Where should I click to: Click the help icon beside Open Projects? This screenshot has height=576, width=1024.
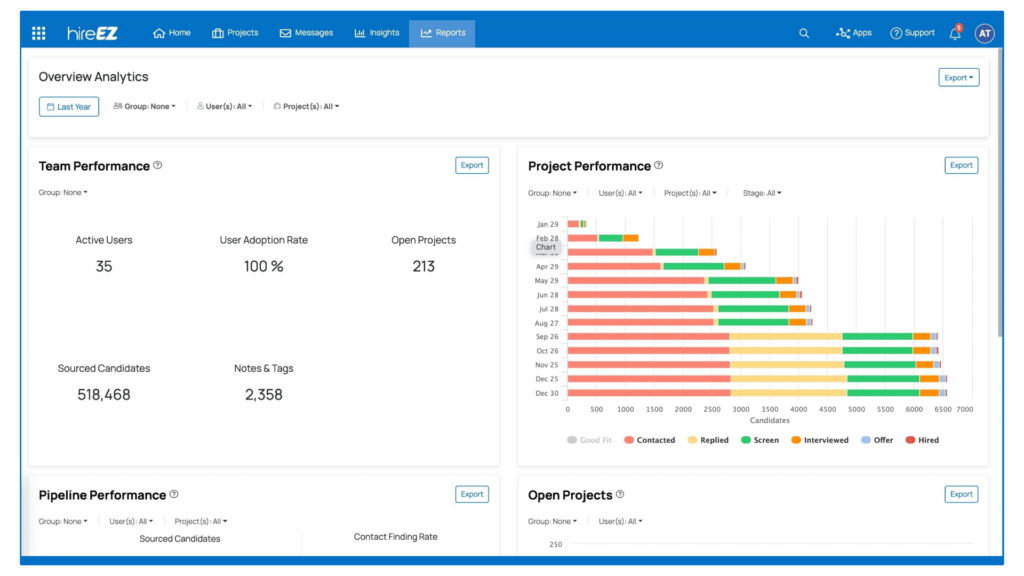(x=620, y=494)
